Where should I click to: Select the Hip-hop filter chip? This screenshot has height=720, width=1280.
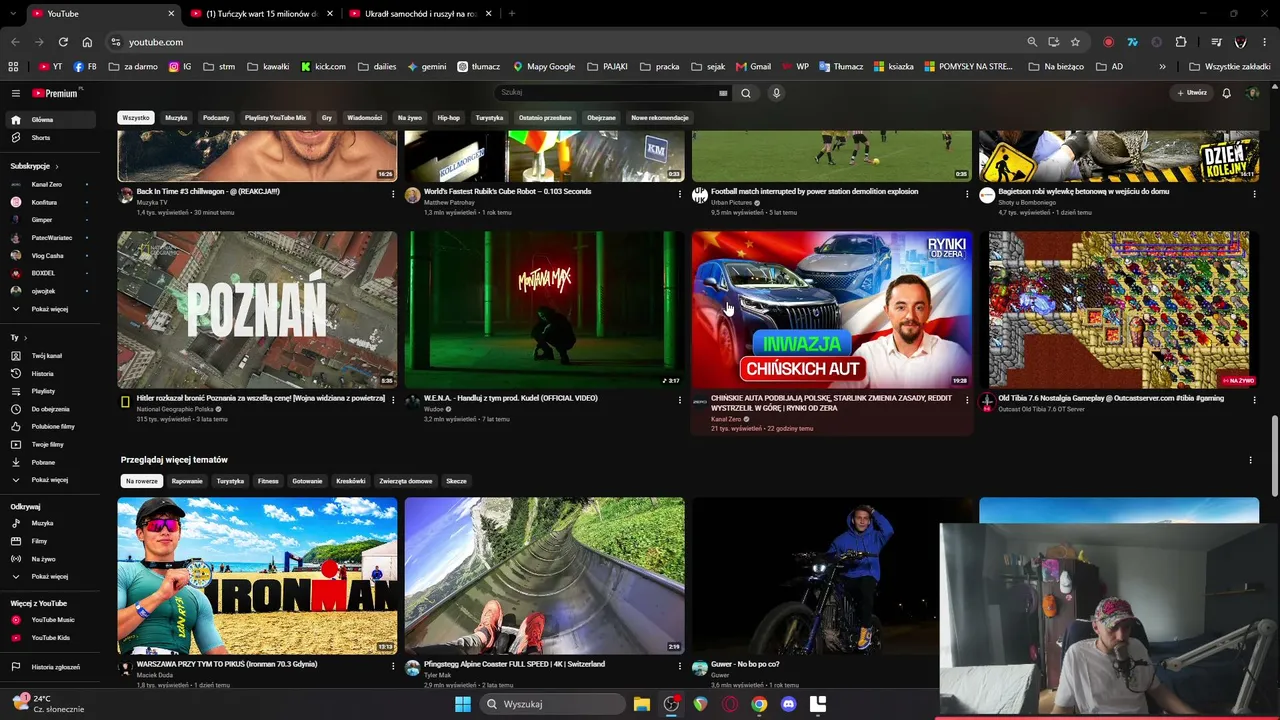tap(448, 118)
